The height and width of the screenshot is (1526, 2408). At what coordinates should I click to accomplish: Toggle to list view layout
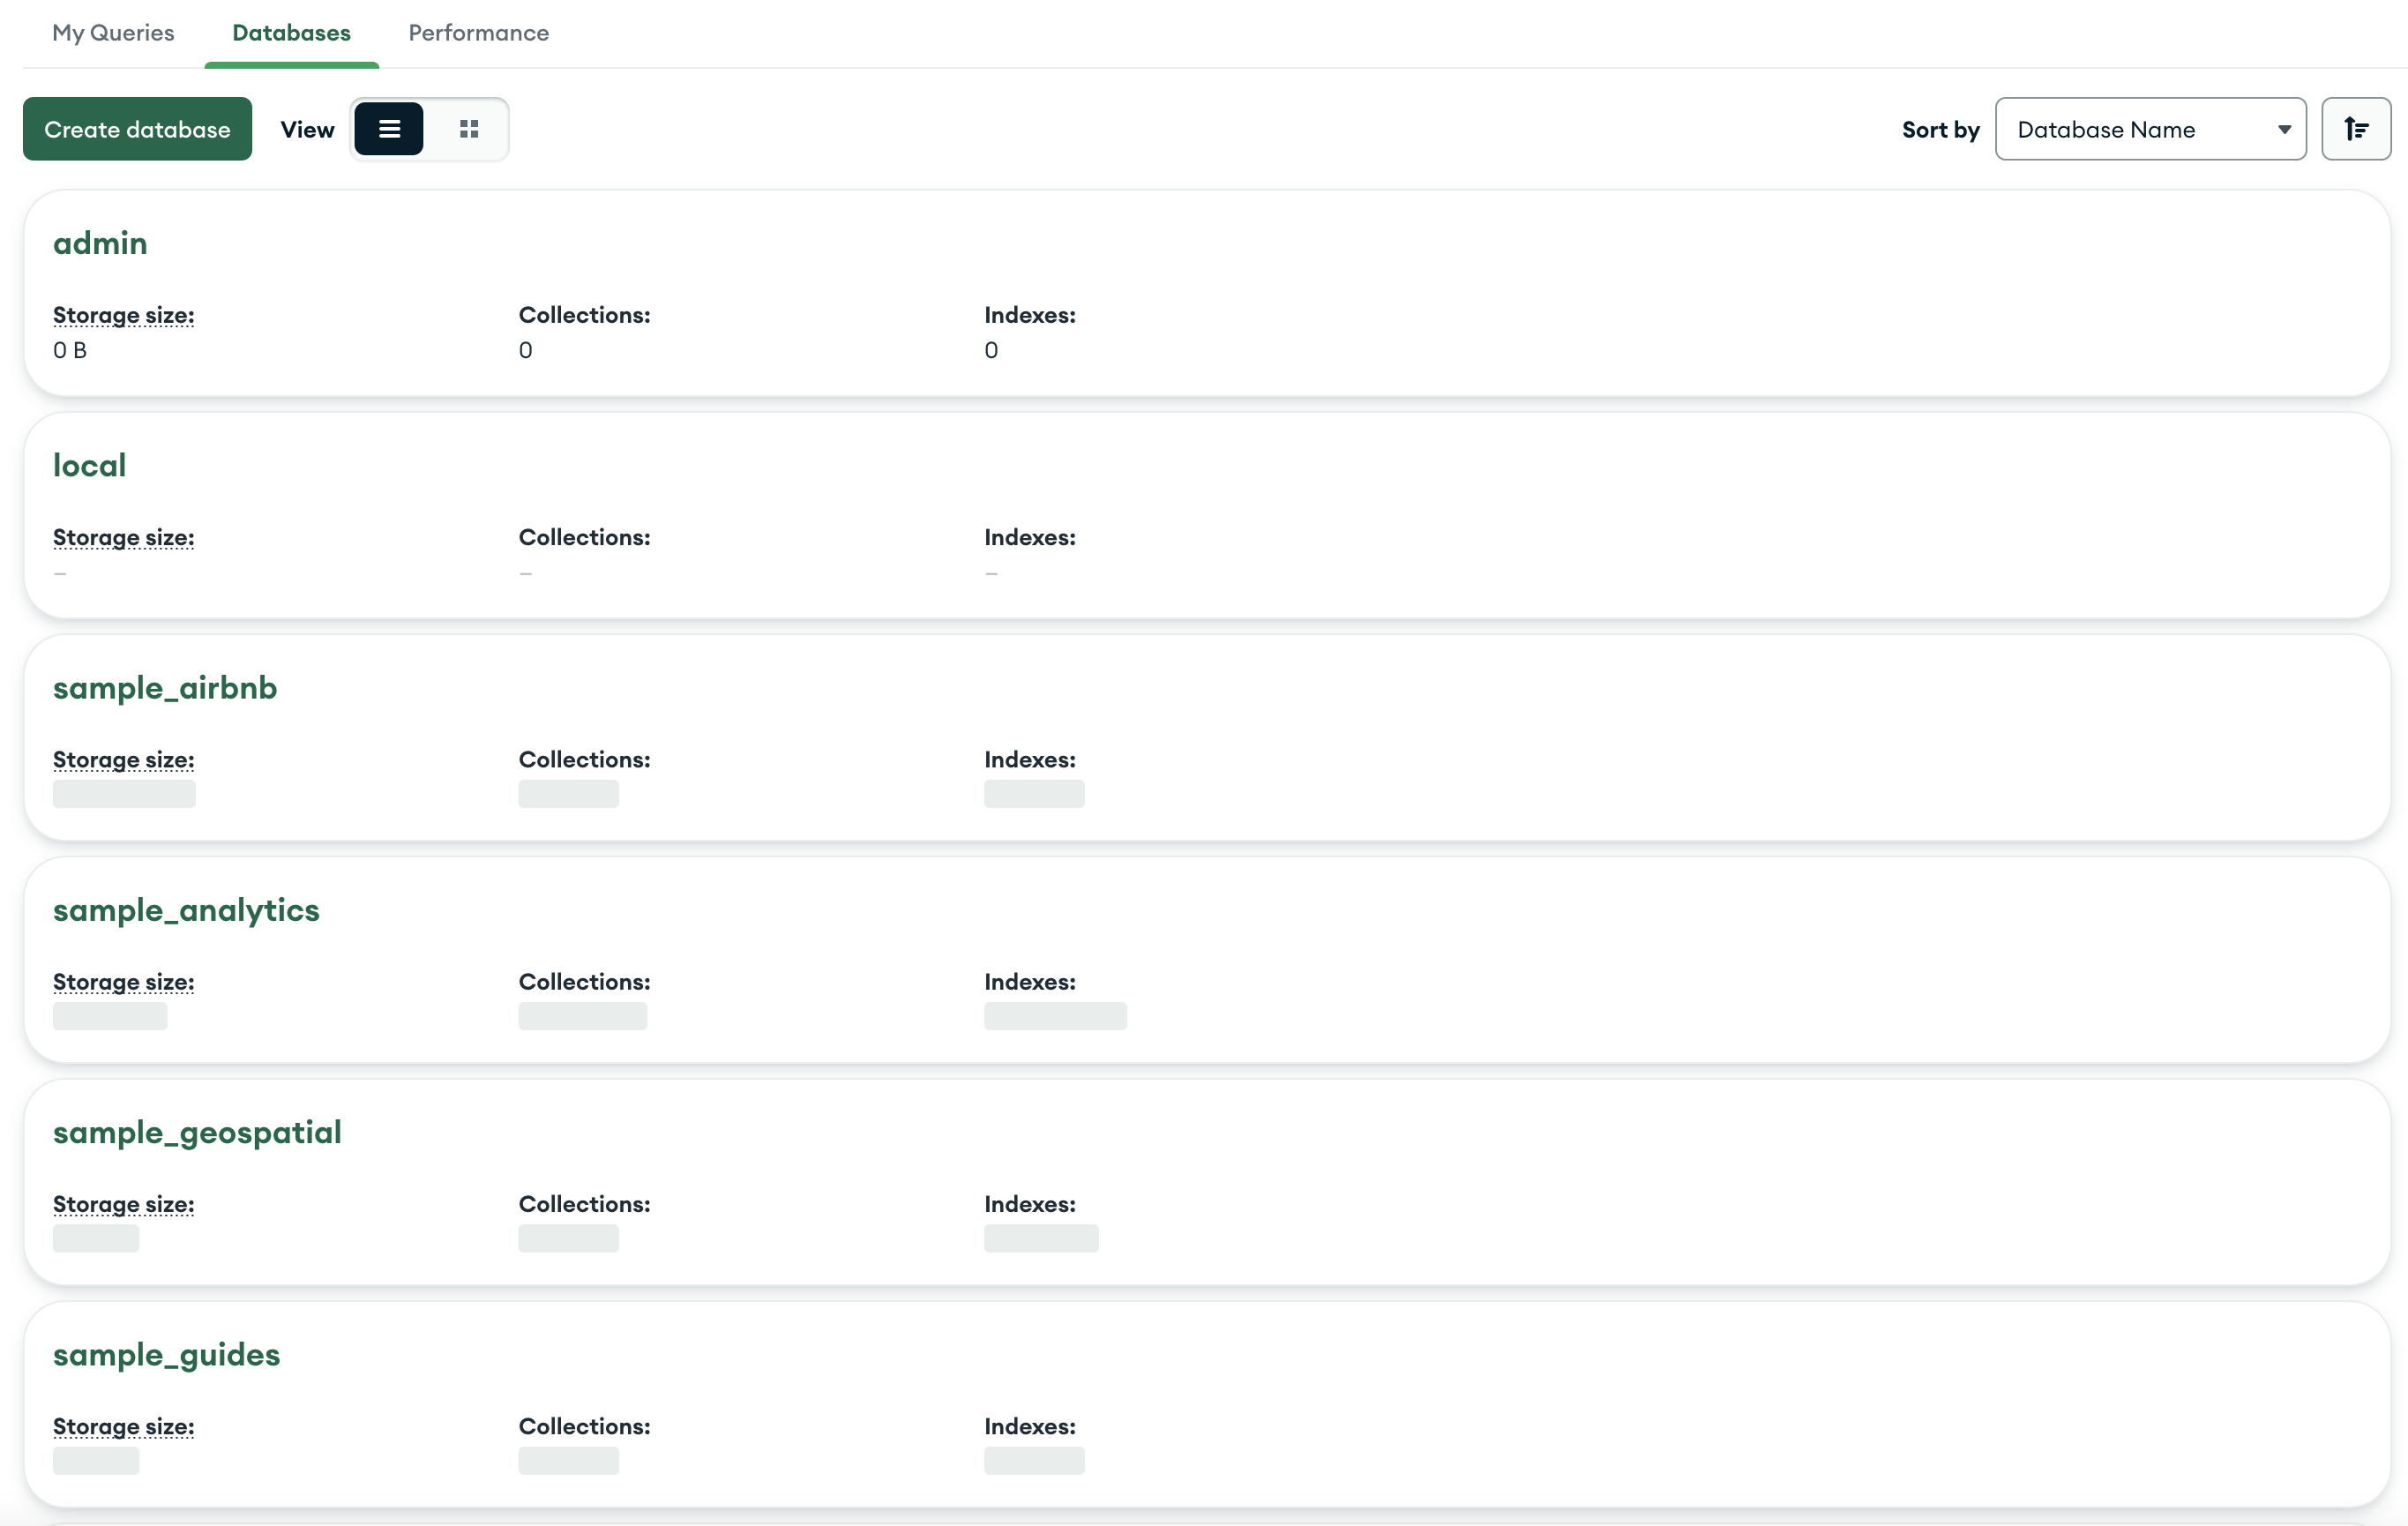(x=390, y=126)
